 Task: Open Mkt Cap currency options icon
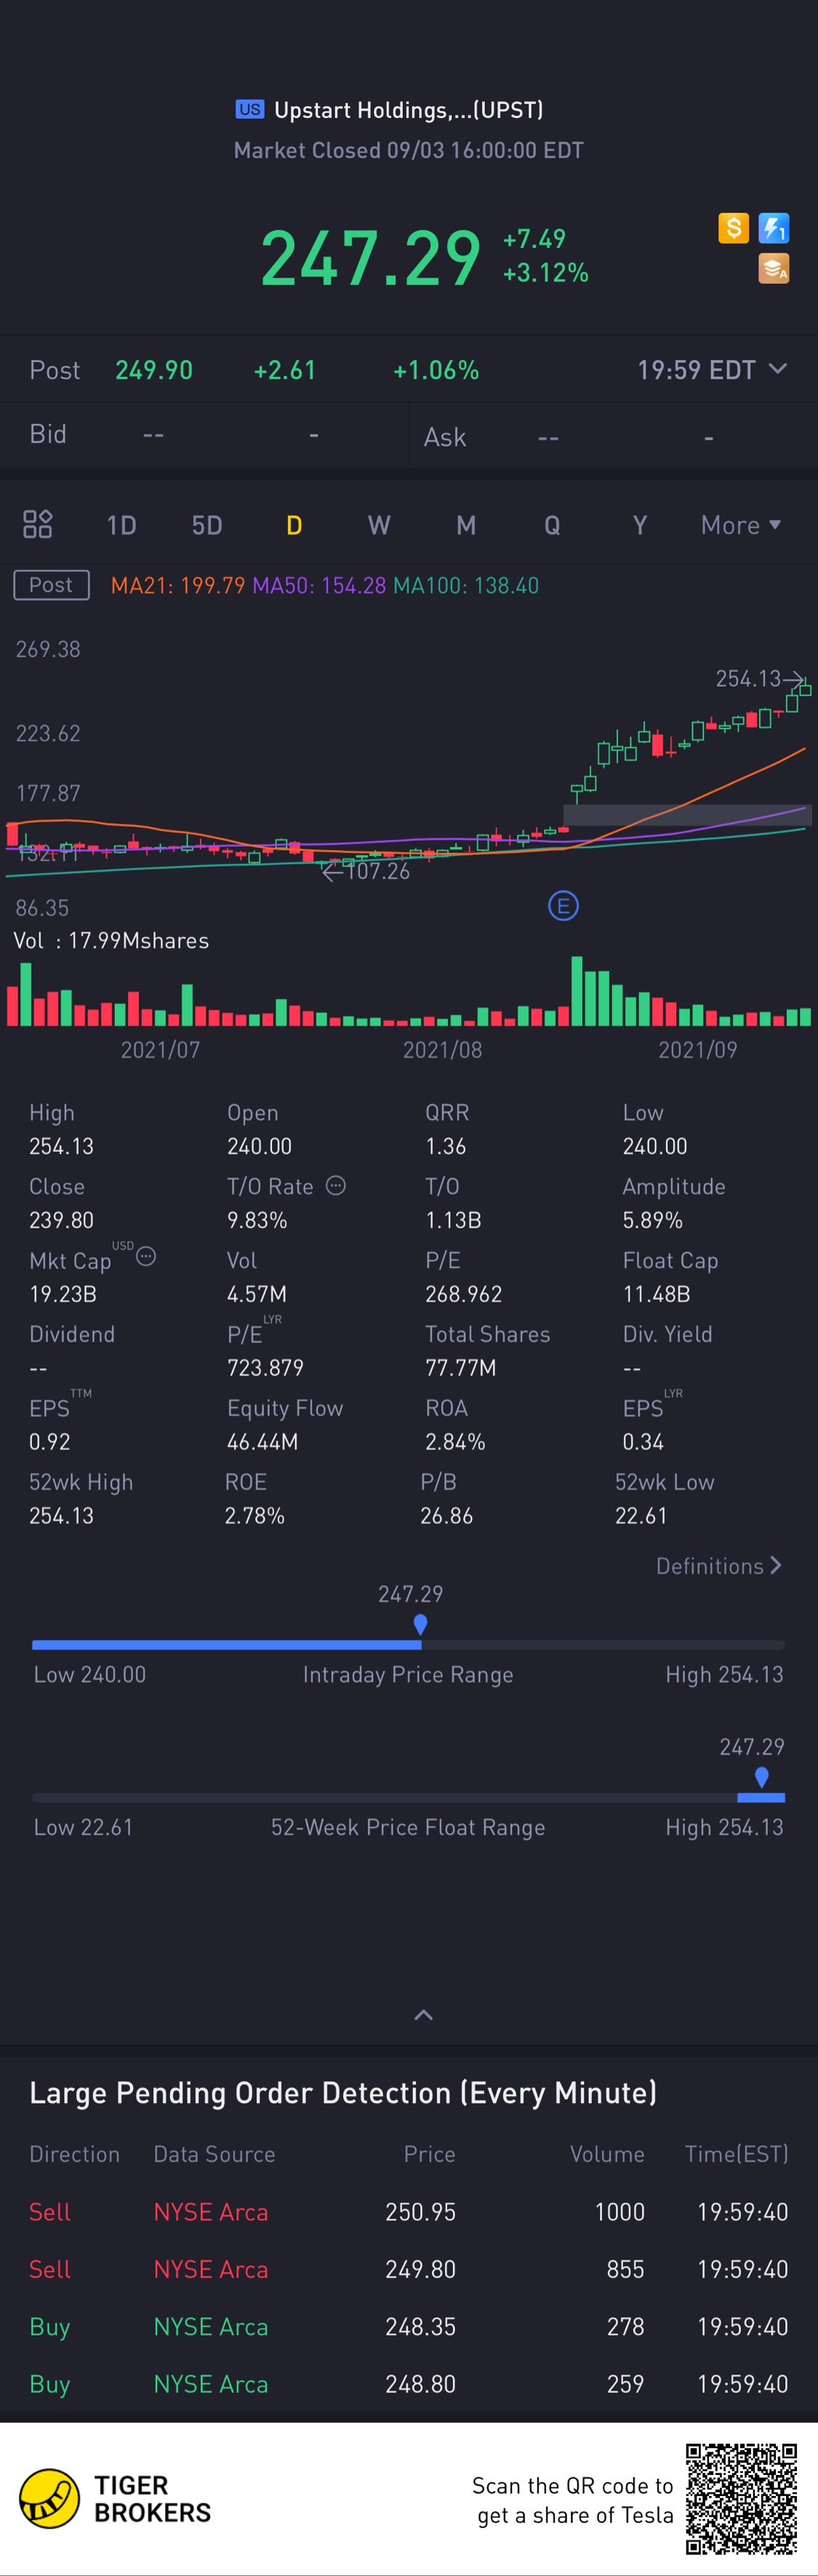(146, 1256)
